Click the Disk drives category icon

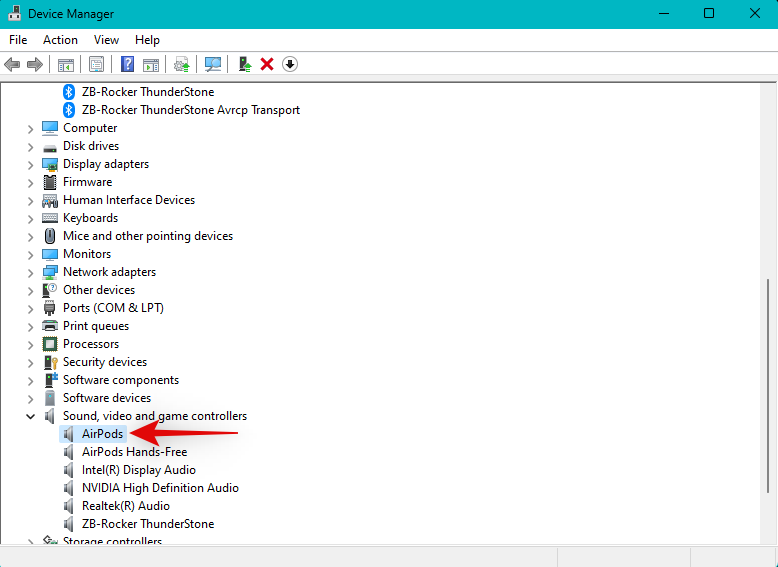50,147
